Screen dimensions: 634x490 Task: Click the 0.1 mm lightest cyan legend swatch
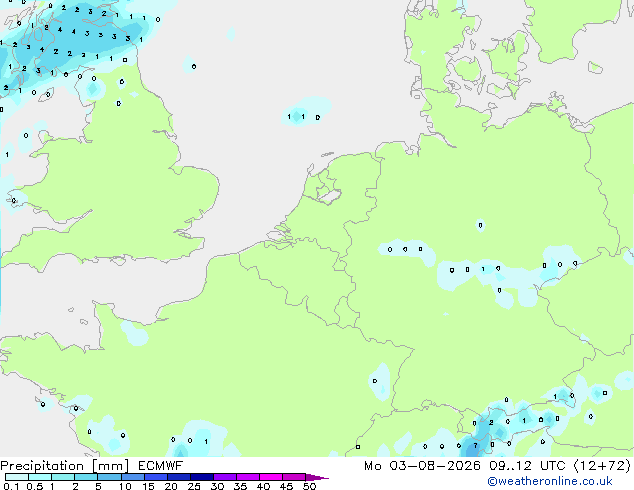pyautogui.click(x=17, y=477)
